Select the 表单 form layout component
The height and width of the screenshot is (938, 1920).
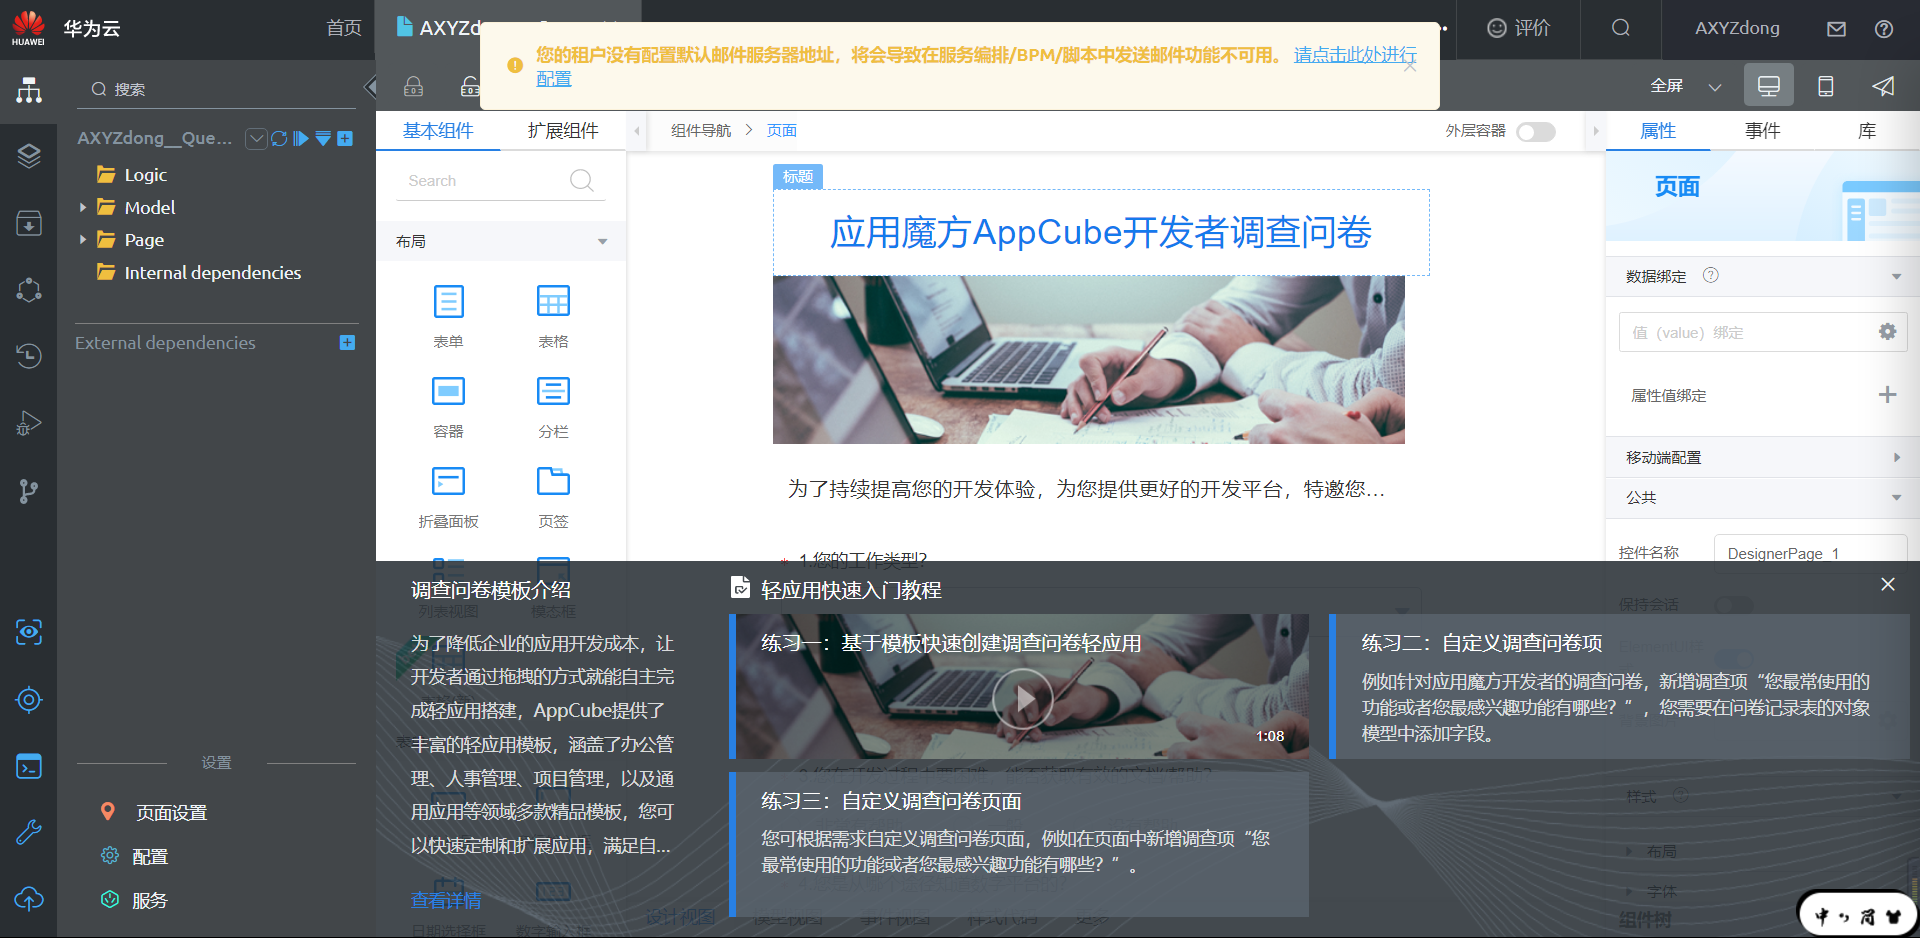448,315
